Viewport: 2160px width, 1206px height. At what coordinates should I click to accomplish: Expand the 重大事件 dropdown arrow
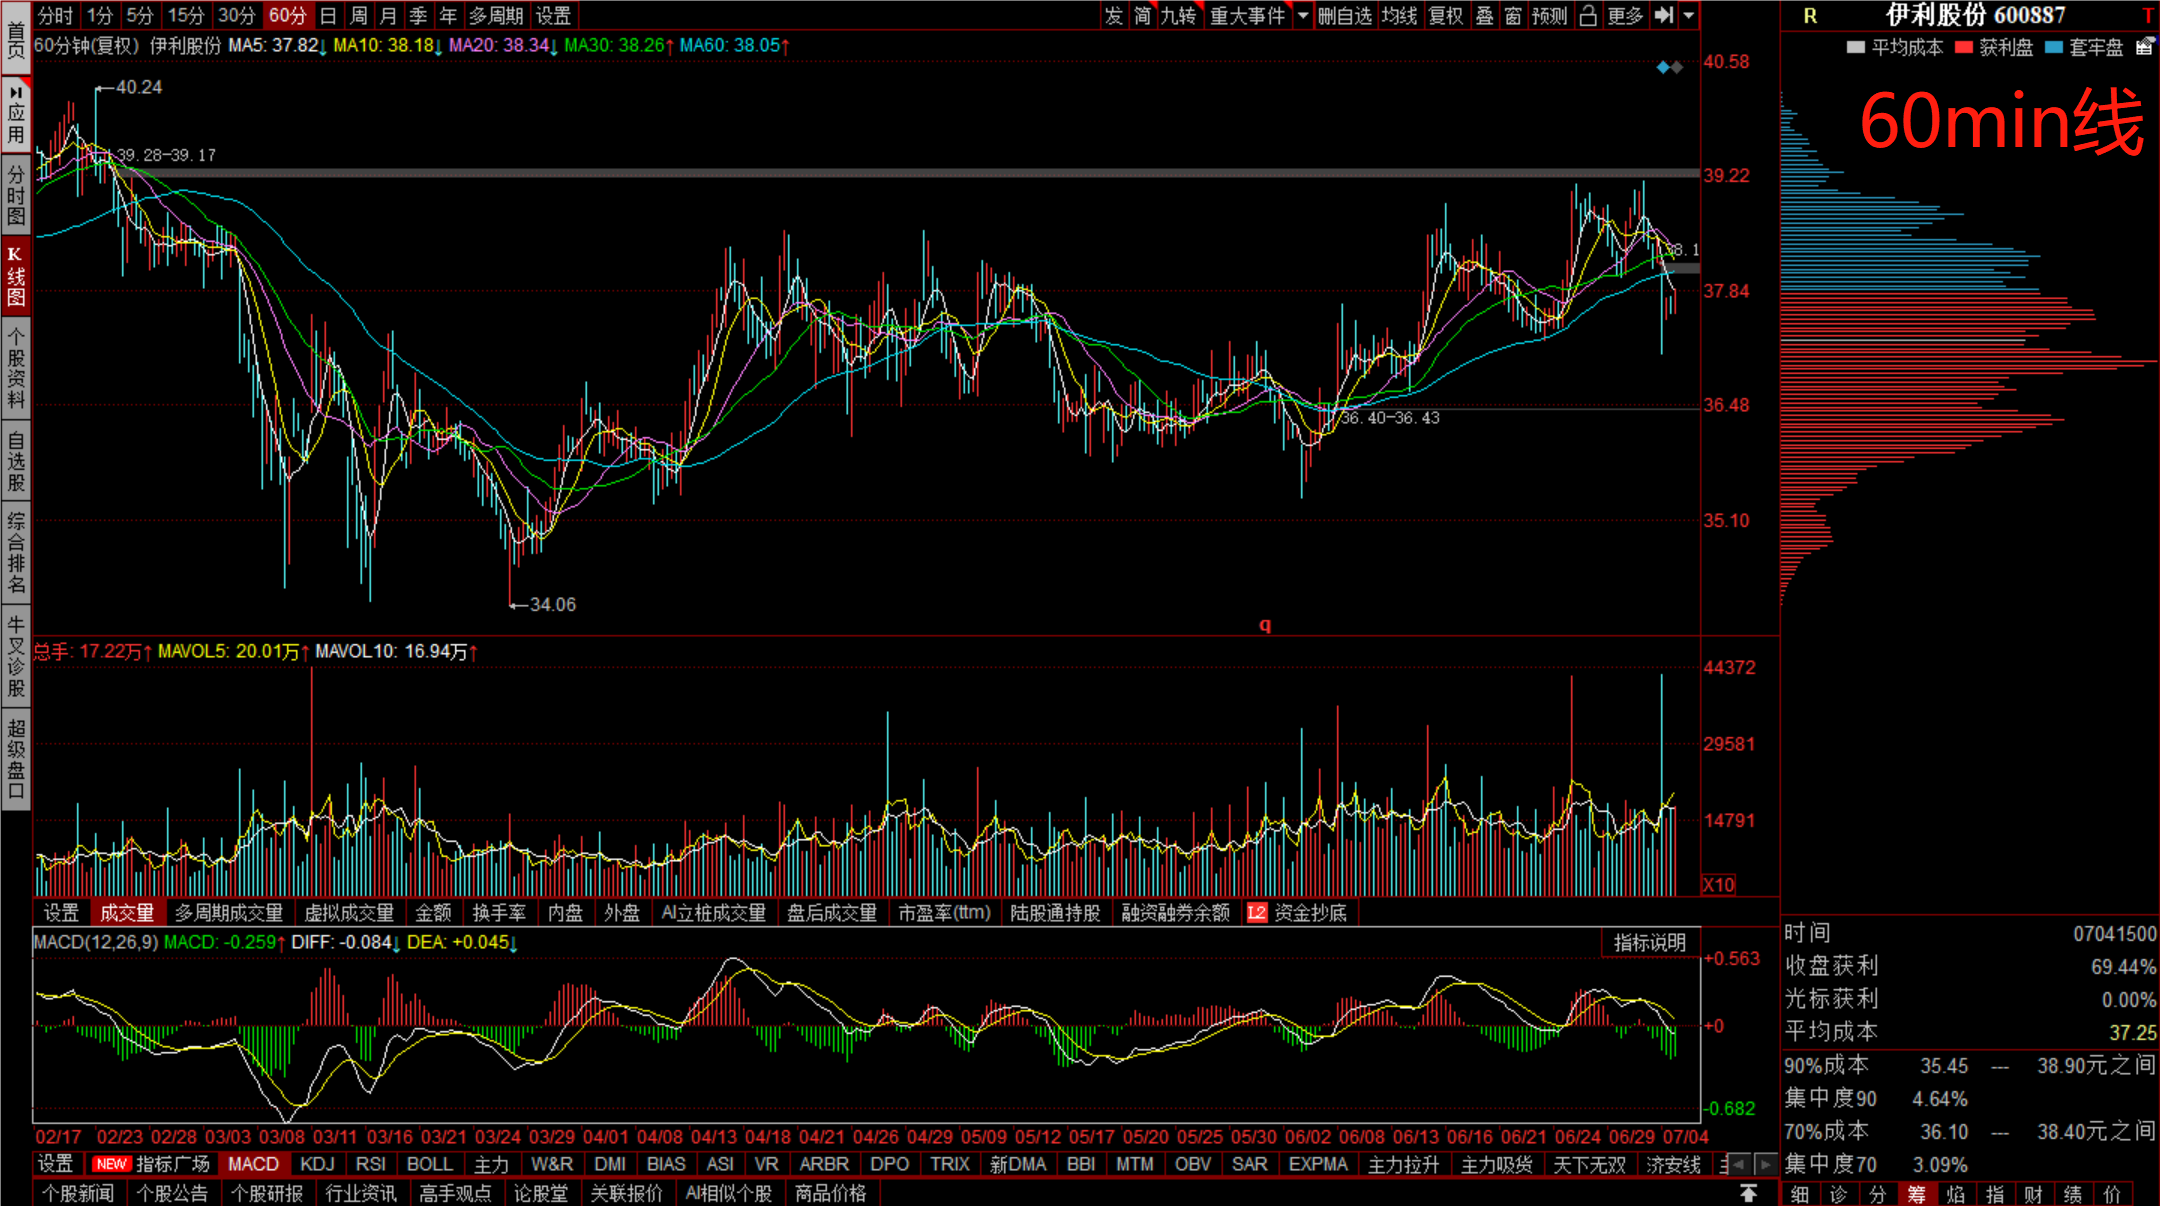(1302, 15)
